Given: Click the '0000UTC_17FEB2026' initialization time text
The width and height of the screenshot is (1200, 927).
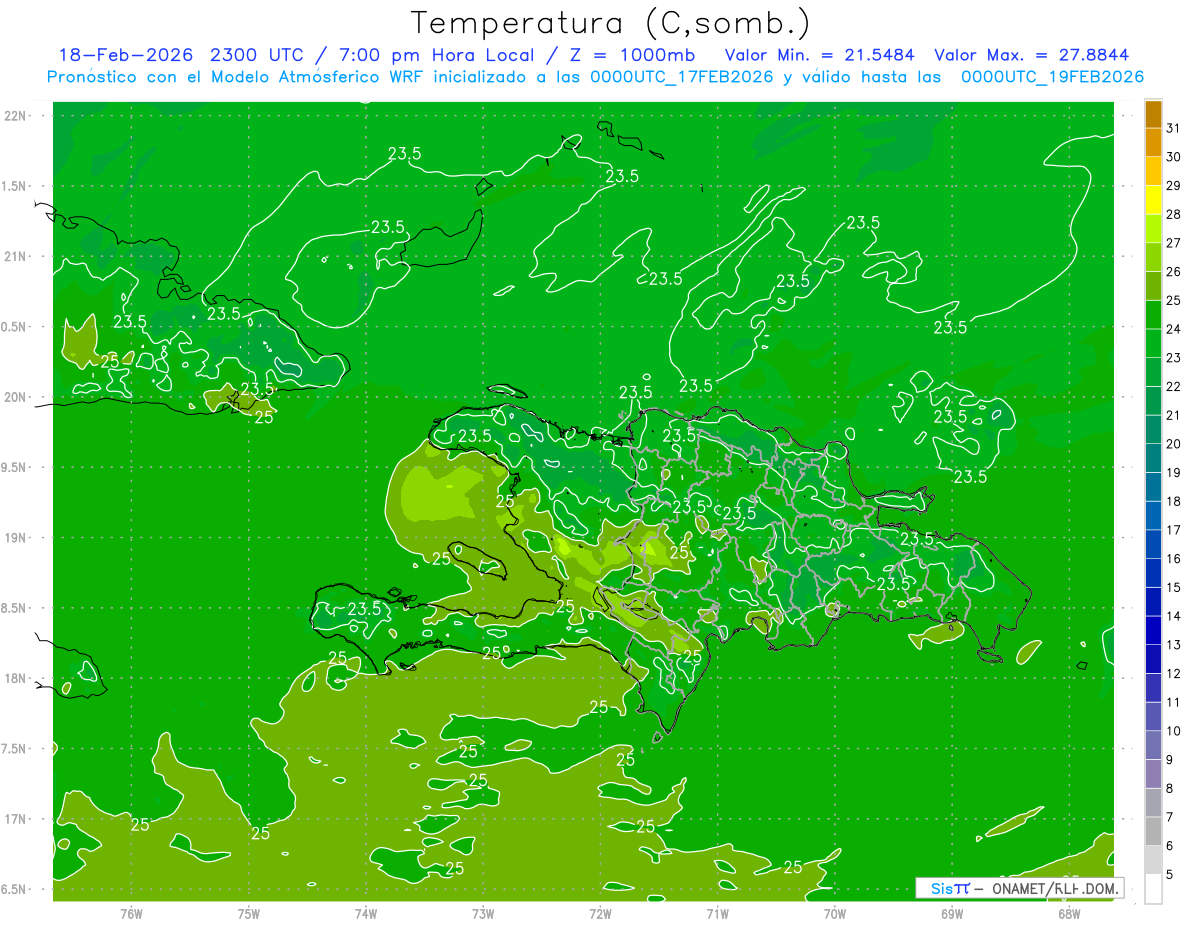Looking at the screenshot, I should coord(683,77).
